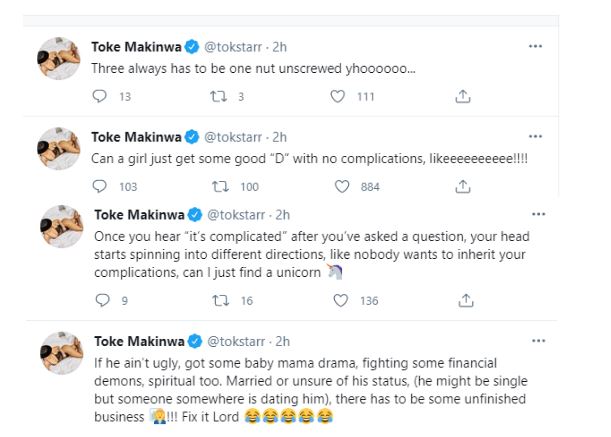Click the avatar beside the unicorn tweet
Image resolution: width=611 pixels, height=437 pixels.
pos(59,226)
